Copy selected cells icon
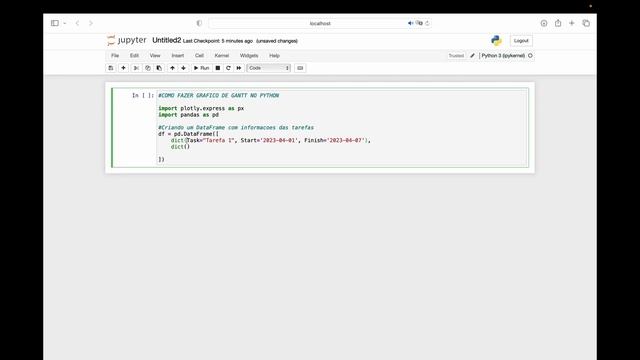640x360 pixels. 148,68
